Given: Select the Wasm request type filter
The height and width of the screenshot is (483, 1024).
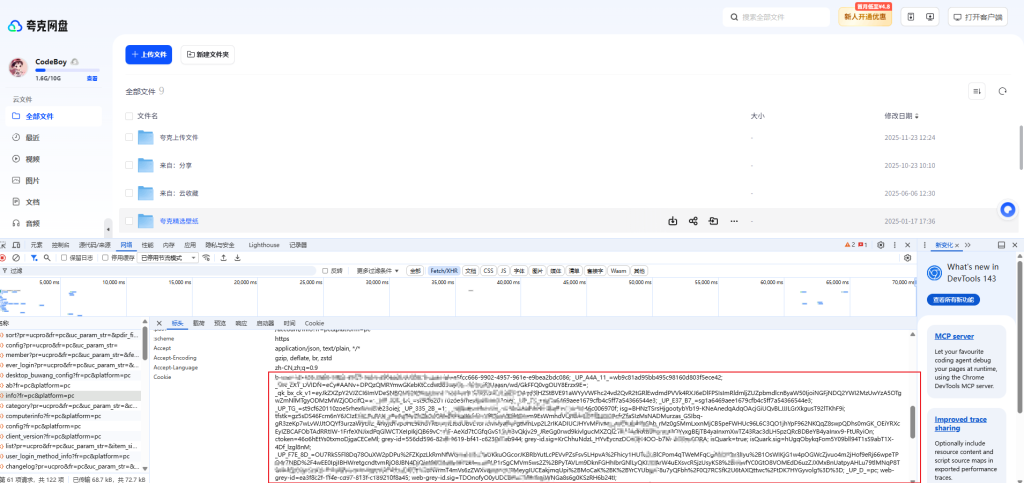Looking at the screenshot, I should coord(618,270).
